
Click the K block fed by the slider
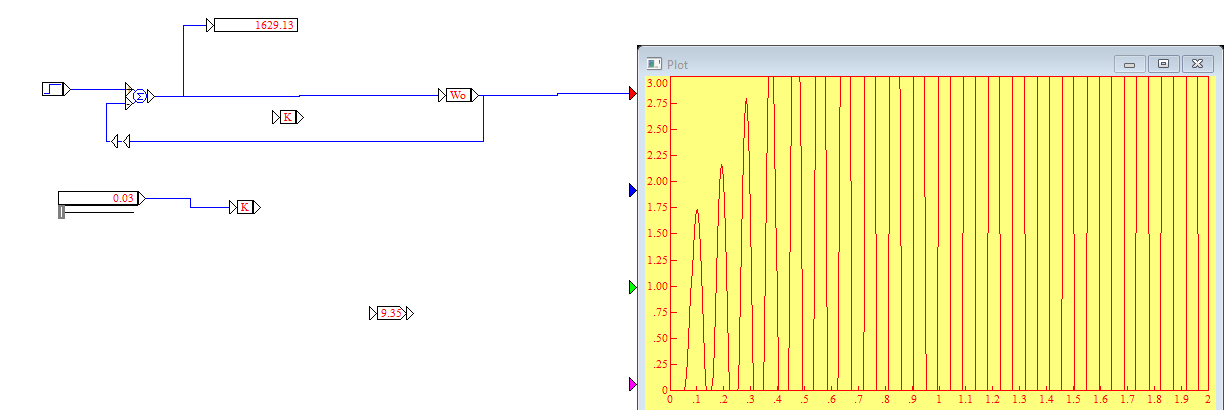(244, 207)
